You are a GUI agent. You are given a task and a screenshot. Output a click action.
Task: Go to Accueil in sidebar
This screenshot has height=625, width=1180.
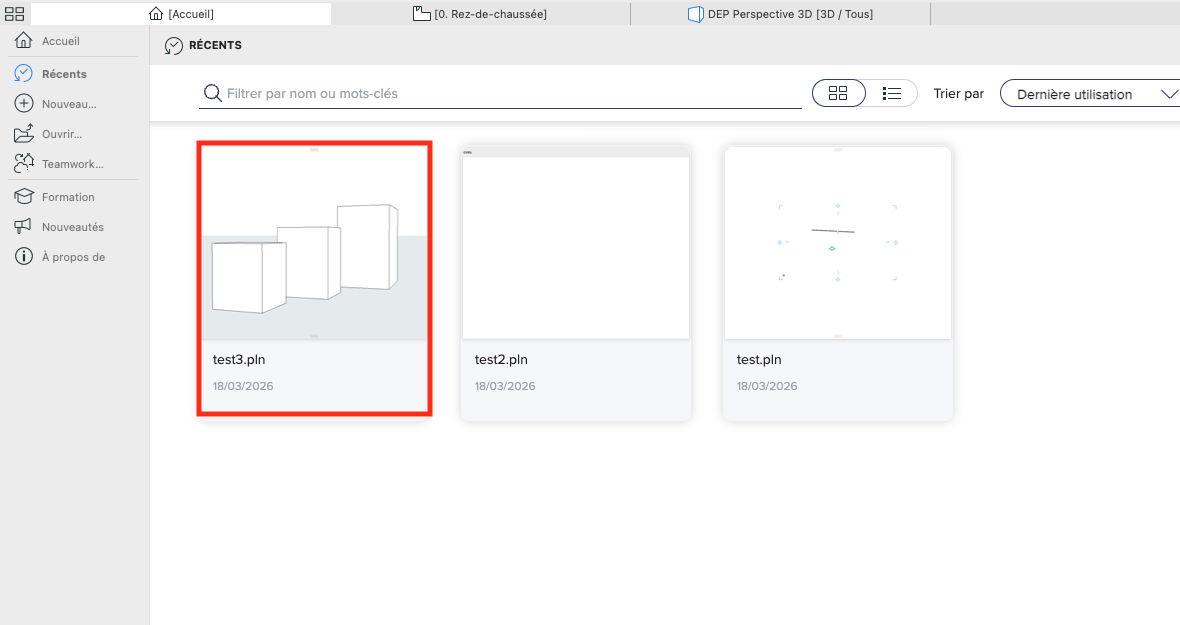pos(61,41)
